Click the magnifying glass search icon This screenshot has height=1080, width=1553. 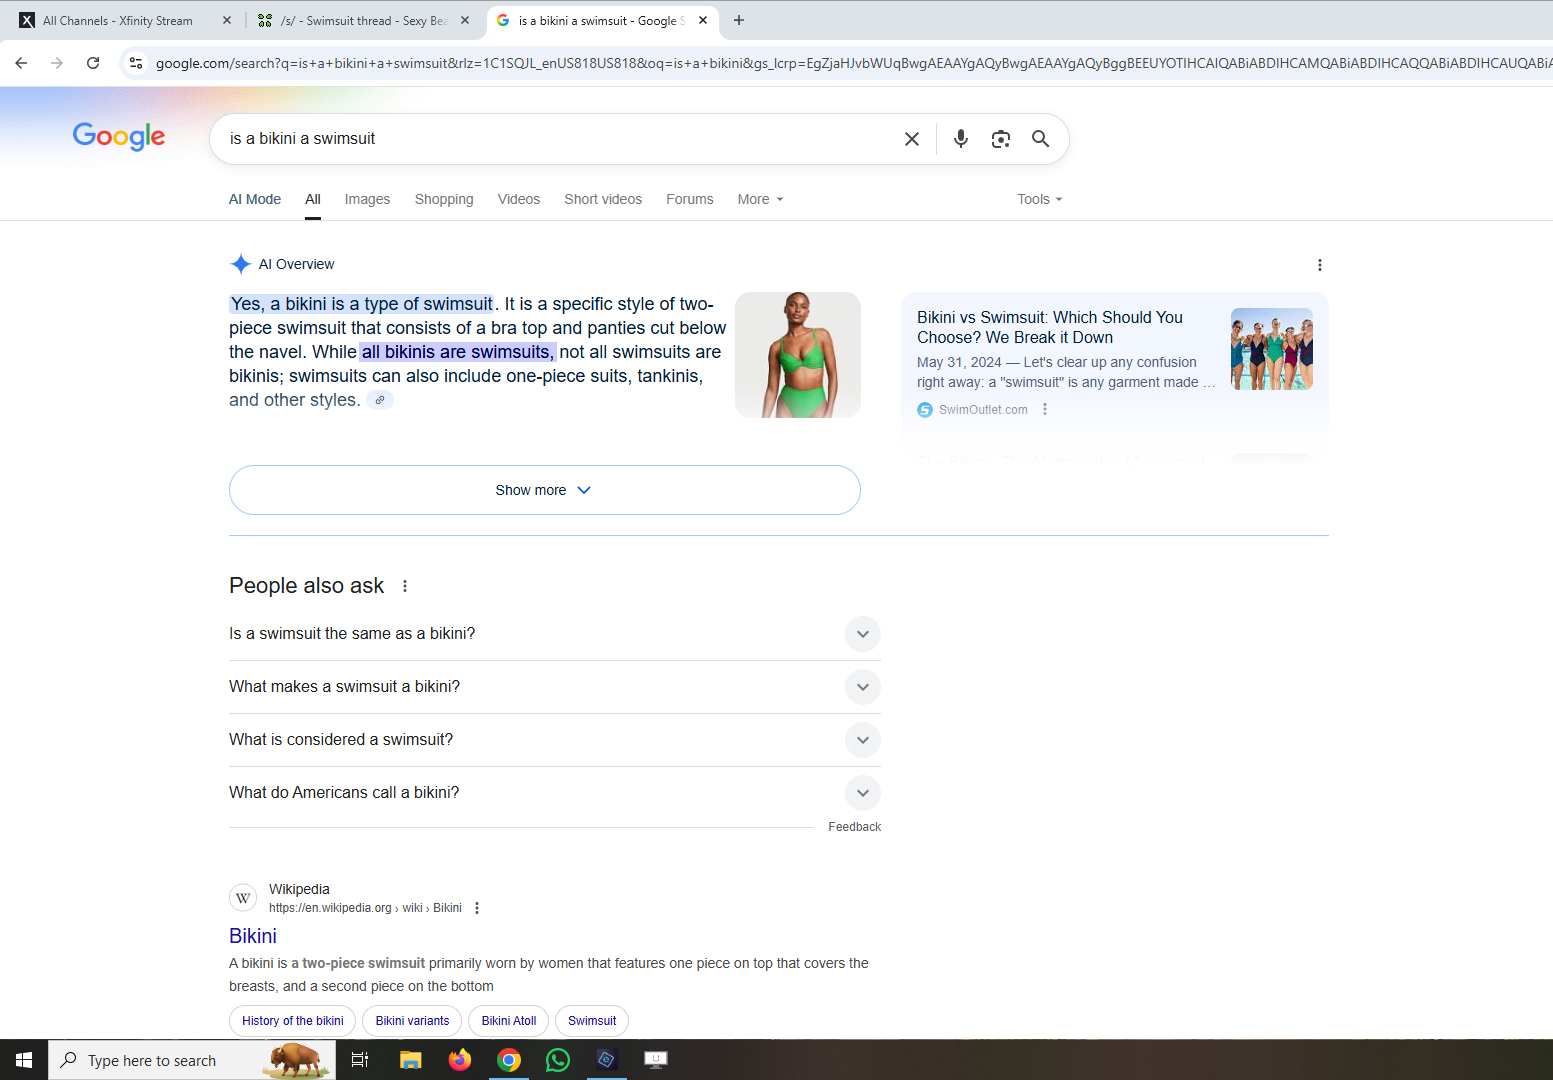[1041, 139]
